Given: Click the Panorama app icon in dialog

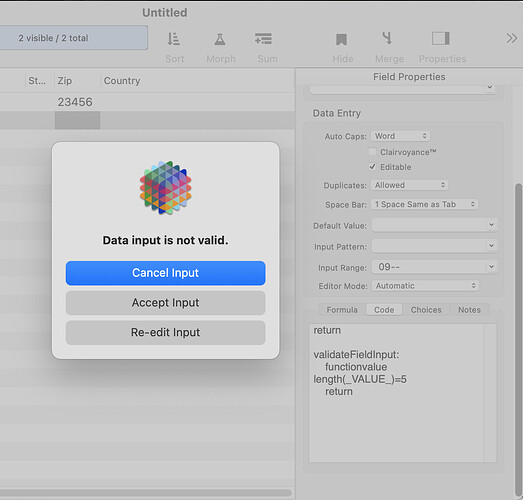Looking at the screenshot, I should pos(165,187).
